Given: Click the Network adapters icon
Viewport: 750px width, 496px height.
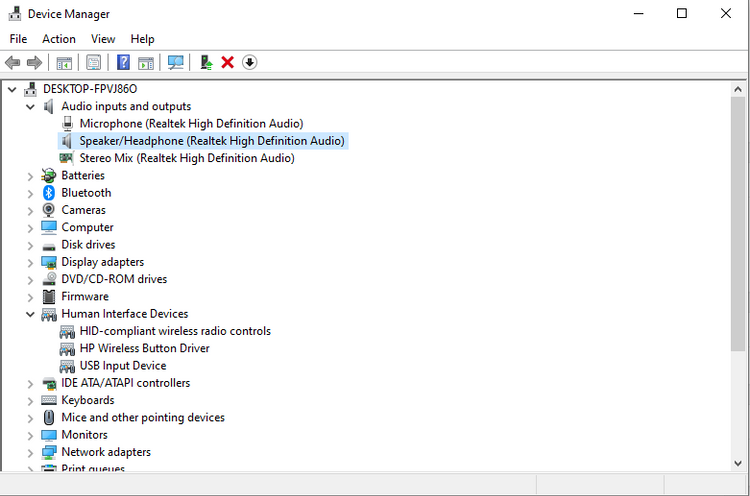Looking at the screenshot, I should tap(49, 452).
